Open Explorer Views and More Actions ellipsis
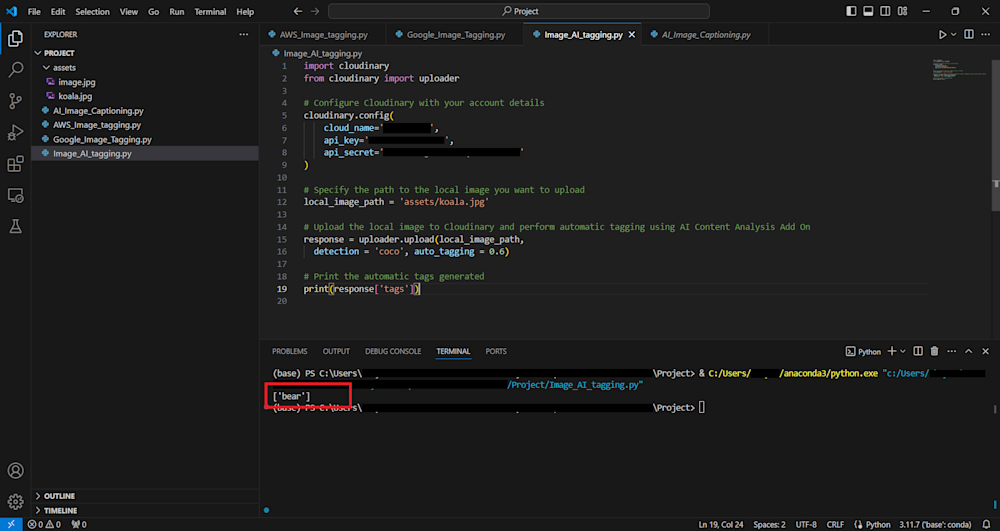Viewport: 1000px width, 531px height. tap(244, 34)
